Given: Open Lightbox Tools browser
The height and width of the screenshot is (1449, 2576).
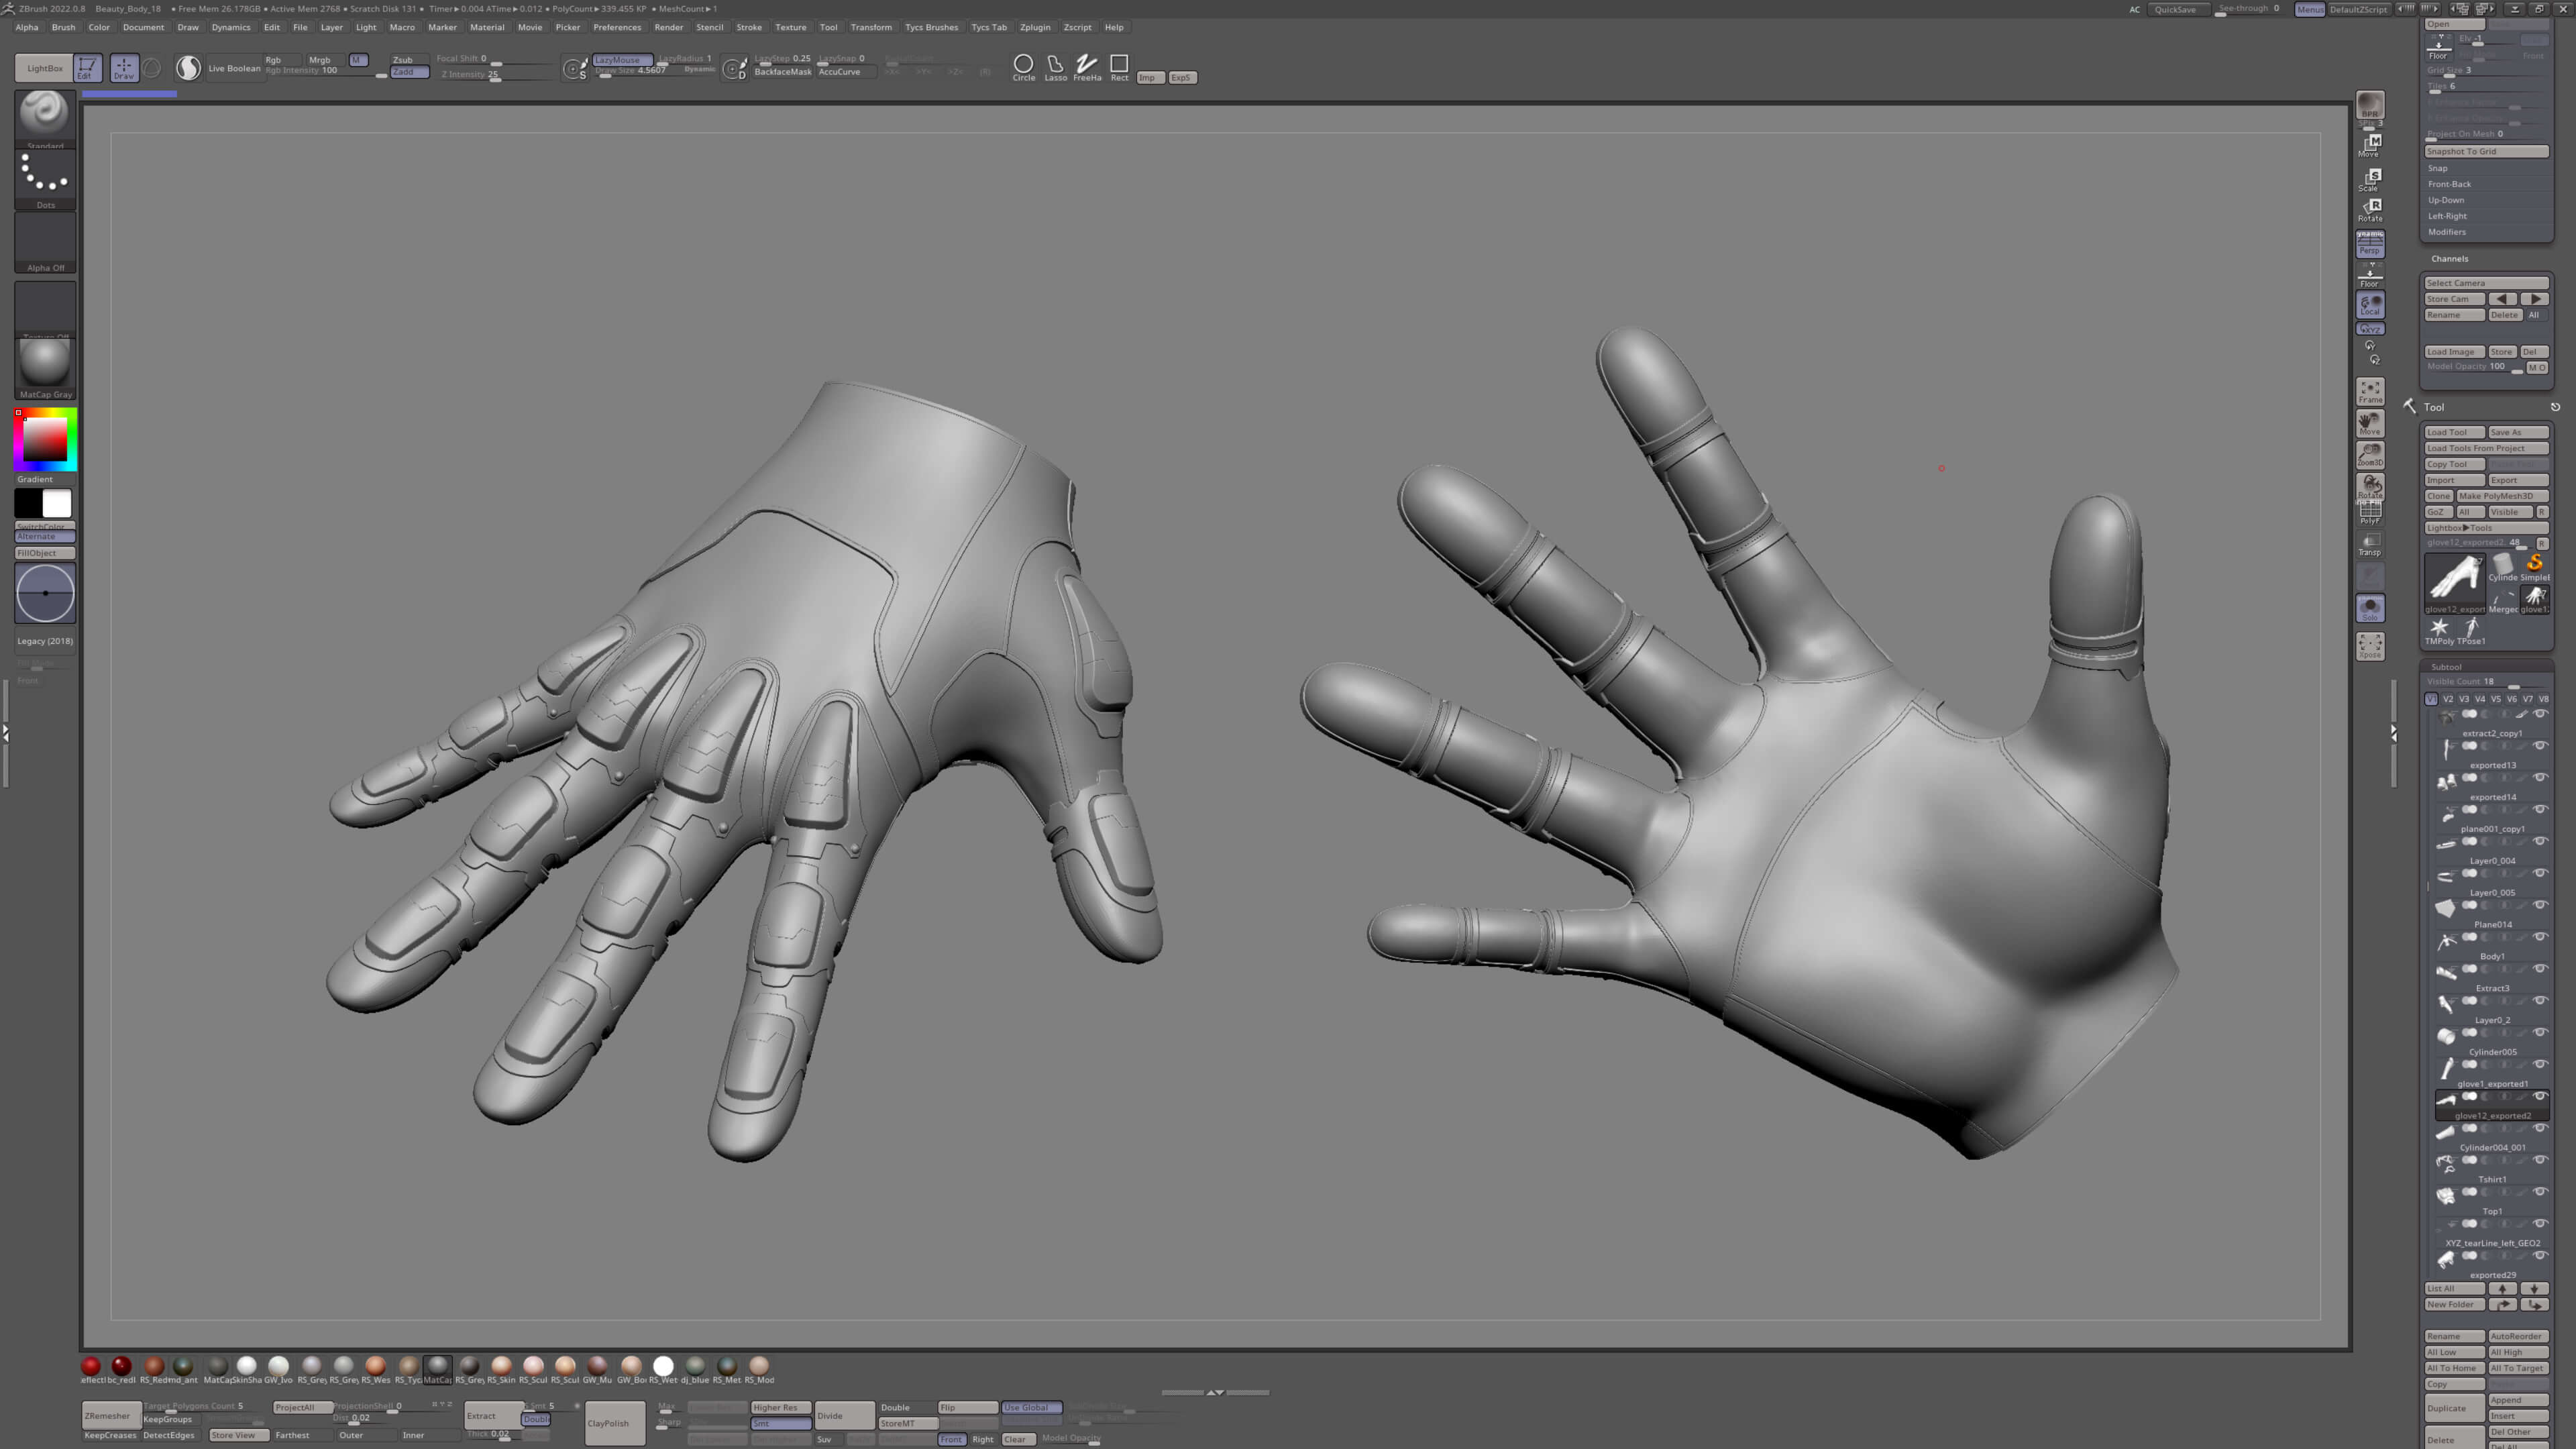Looking at the screenshot, I should click(x=2486, y=528).
